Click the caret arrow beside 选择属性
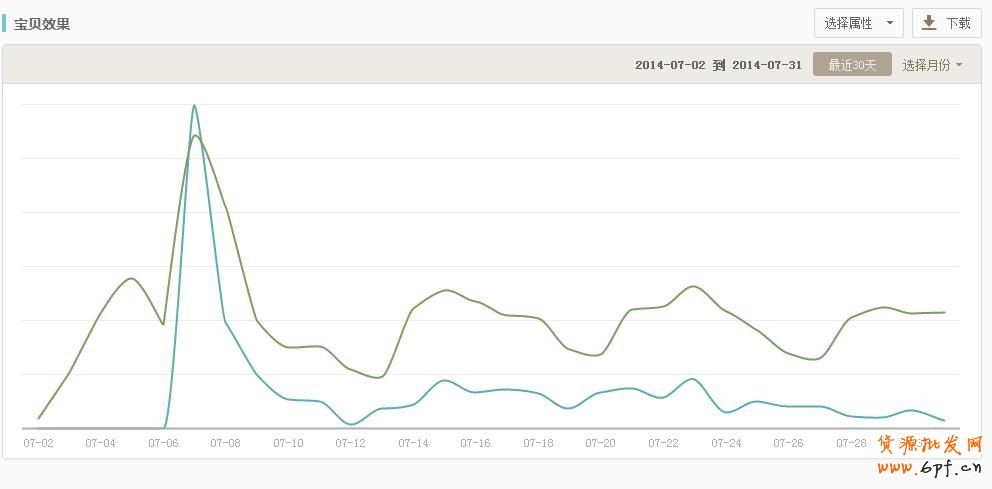 coord(889,23)
